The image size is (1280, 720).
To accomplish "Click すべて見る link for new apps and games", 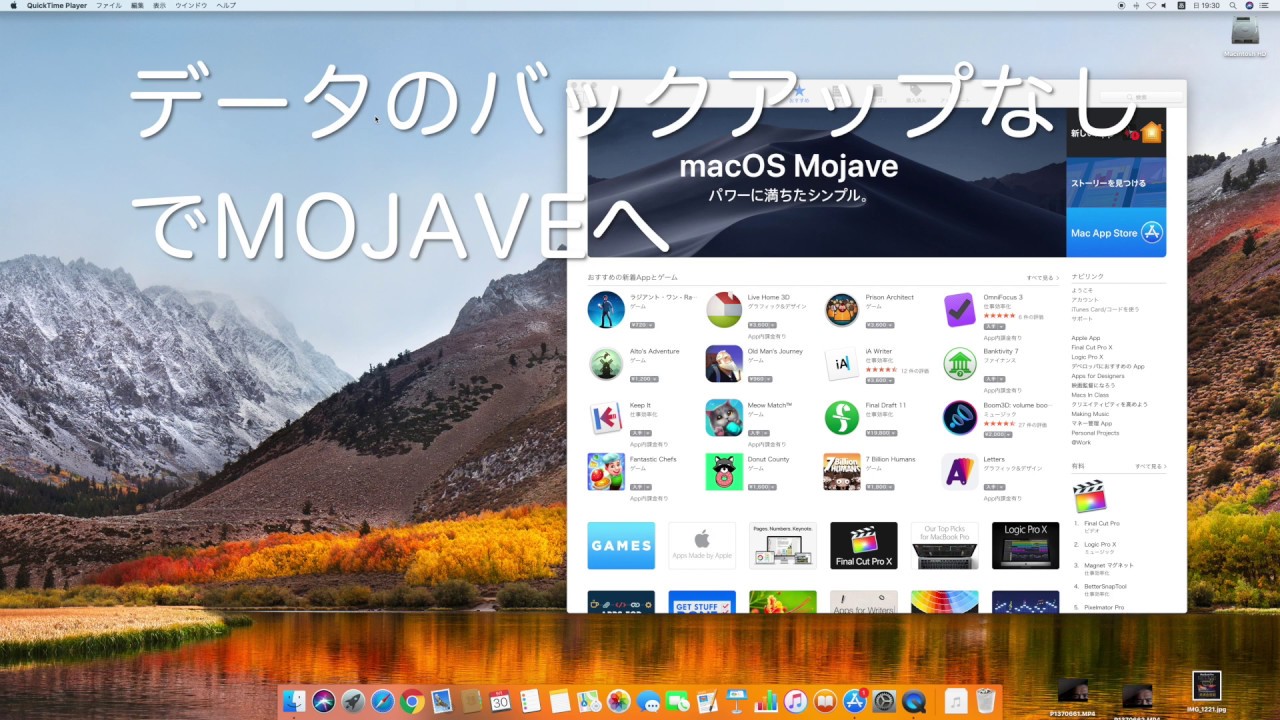I will (x=1042, y=277).
